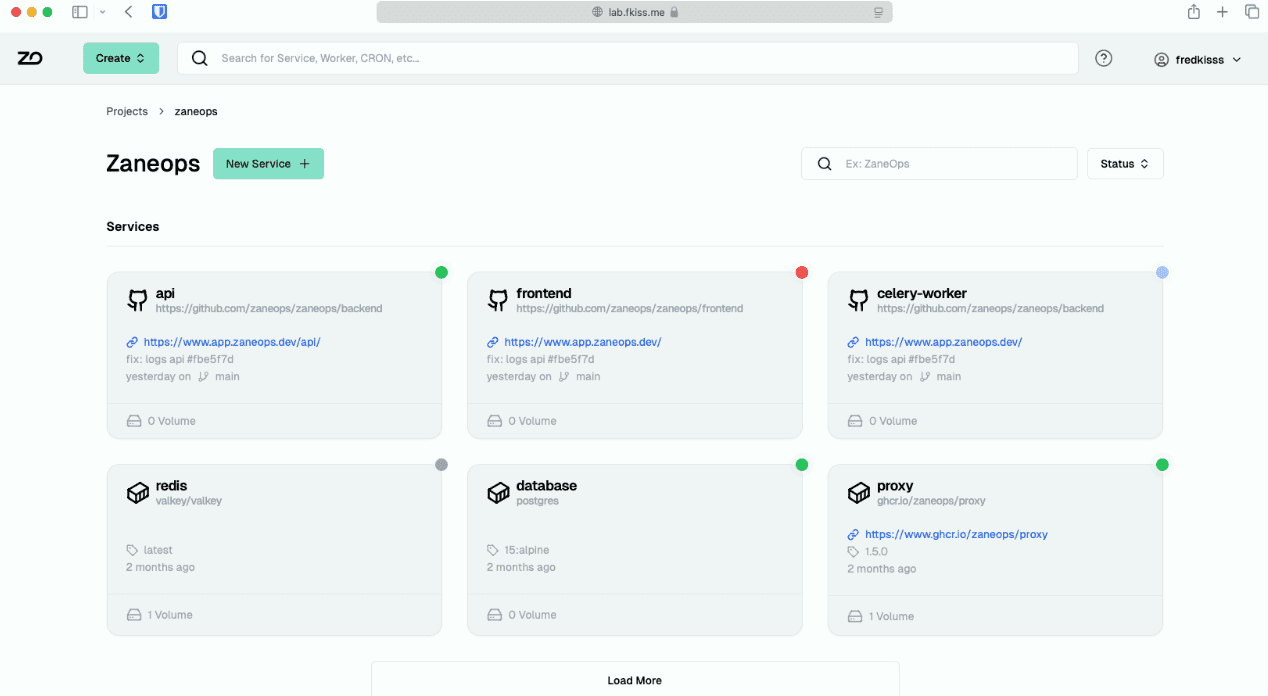1268x696 pixels.
Task: Click the tag icon beside 15:alpine
Action: pos(493,550)
